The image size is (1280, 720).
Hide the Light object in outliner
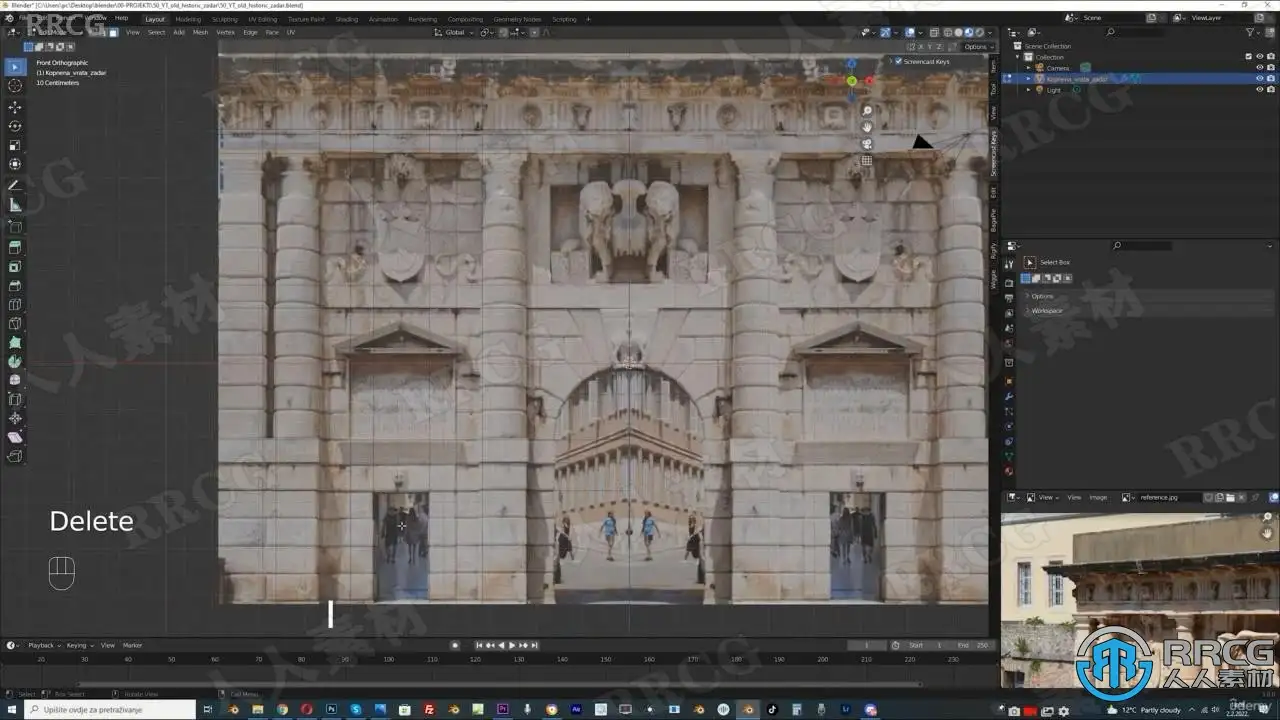tap(1259, 90)
